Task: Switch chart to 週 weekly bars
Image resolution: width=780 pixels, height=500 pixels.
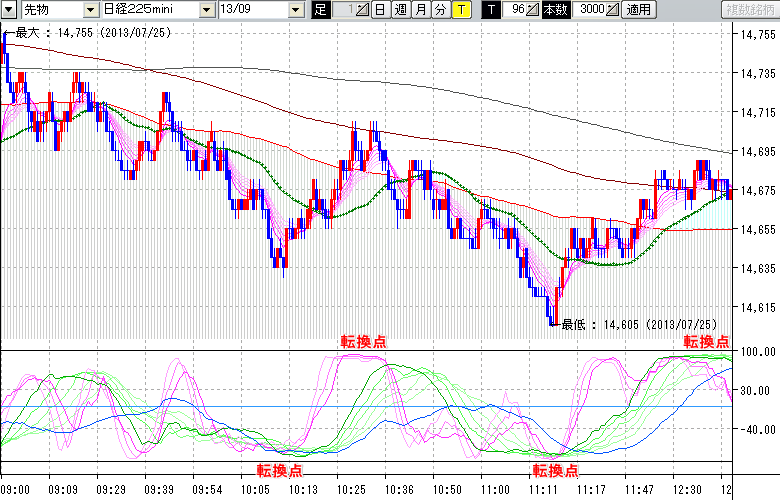Action: (x=400, y=10)
